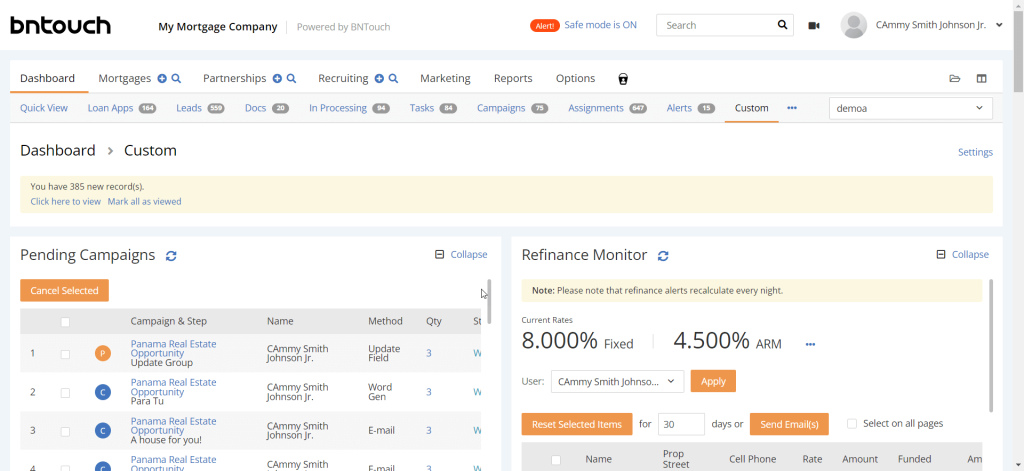The height and width of the screenshot is (471, 1024).
Task: Check the box for campaign row 2
Action: tap(65, 393)
